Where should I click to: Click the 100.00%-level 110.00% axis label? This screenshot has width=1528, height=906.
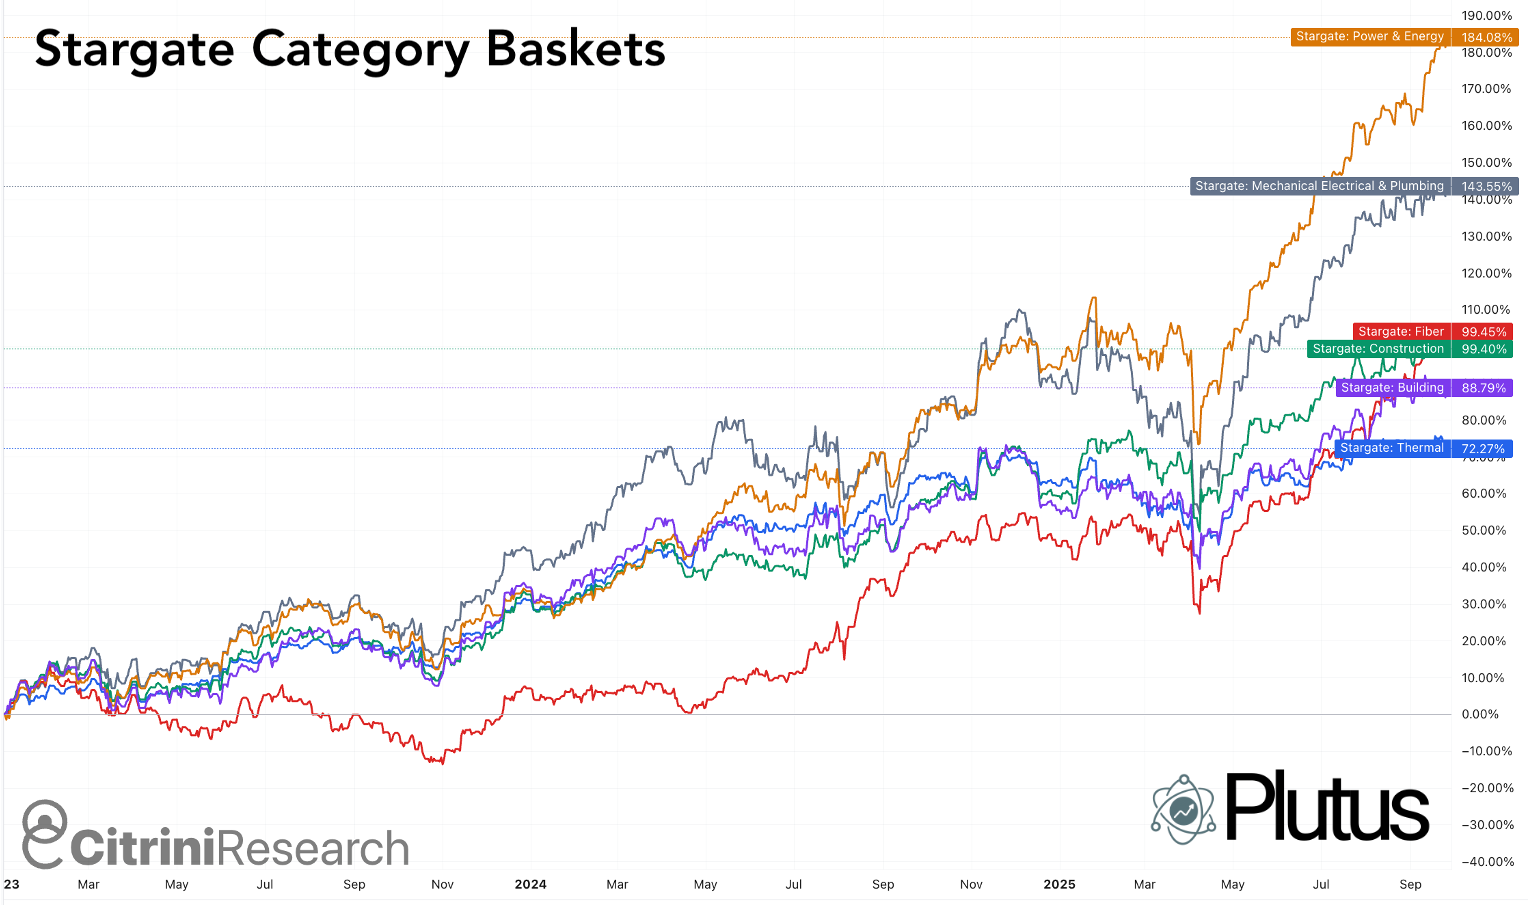1485,310
